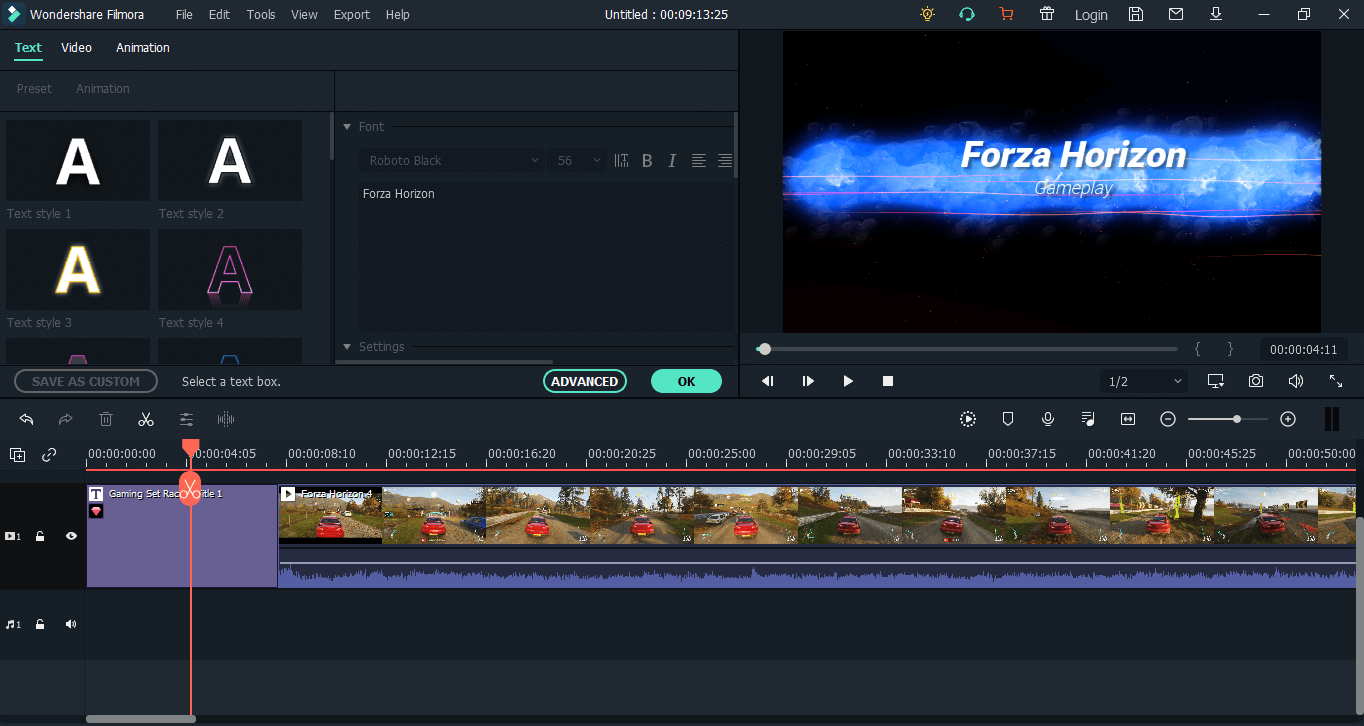The width and height of the screenshot is (1364, 726).
Task: Click the play button in preview
Action: pyautogui.click(x=848, y=381)
